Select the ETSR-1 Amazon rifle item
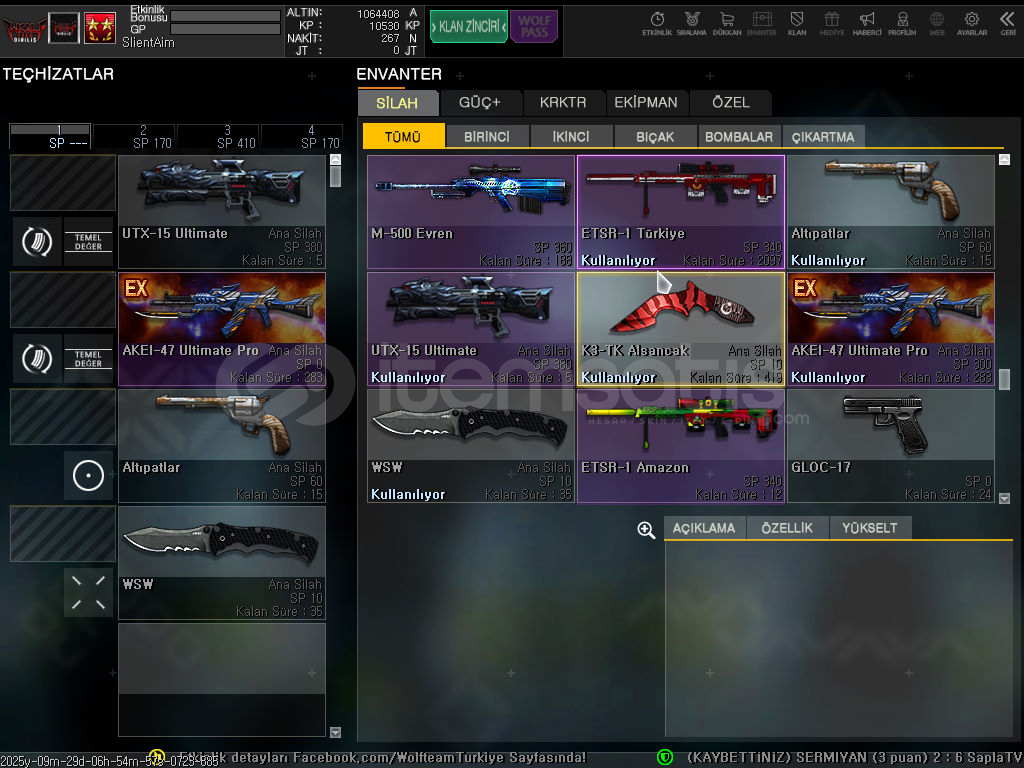Viewport: 1024px width, 768px height. click(681, 446)
